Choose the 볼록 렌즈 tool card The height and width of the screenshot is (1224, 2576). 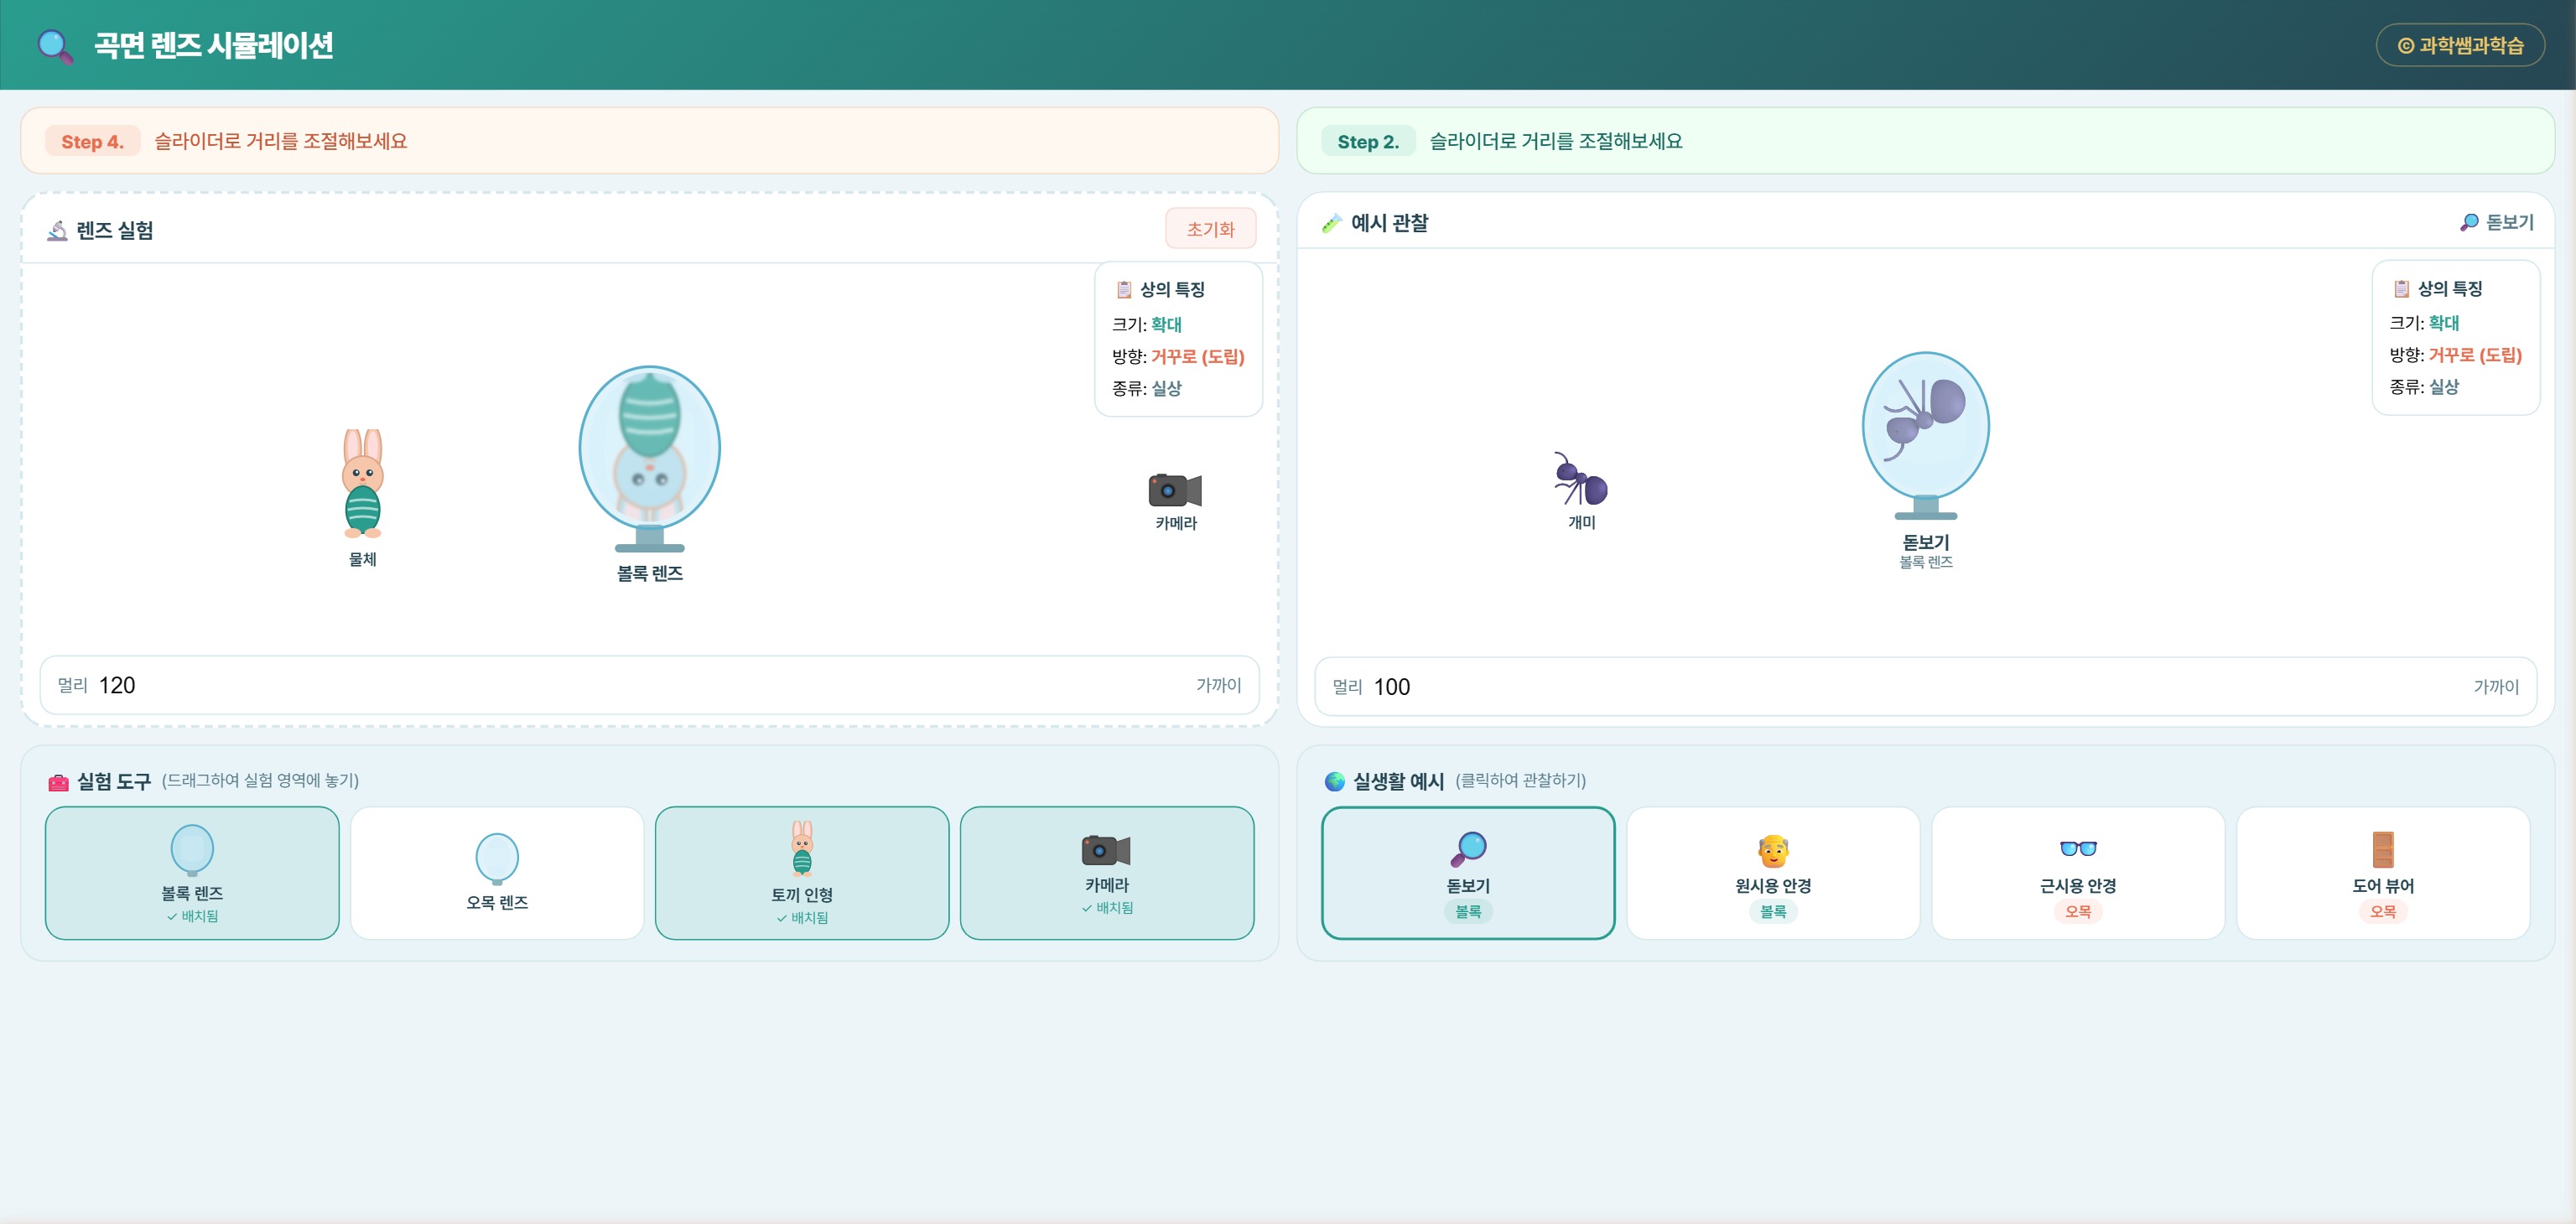coord(192,873)
